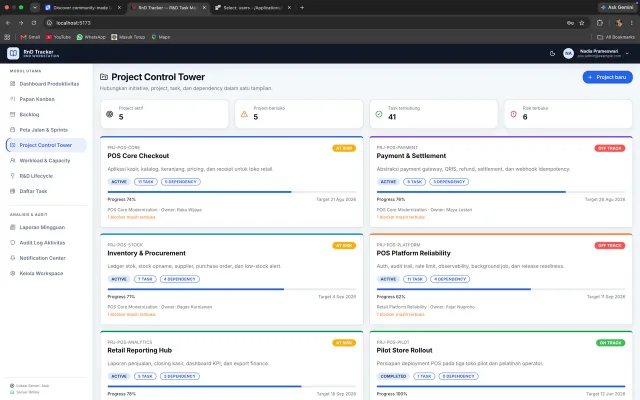The width and height of the screenshot is (640, 400).
Task: Click the TASK chip on Inventory & Procurement
Action: 145,279
